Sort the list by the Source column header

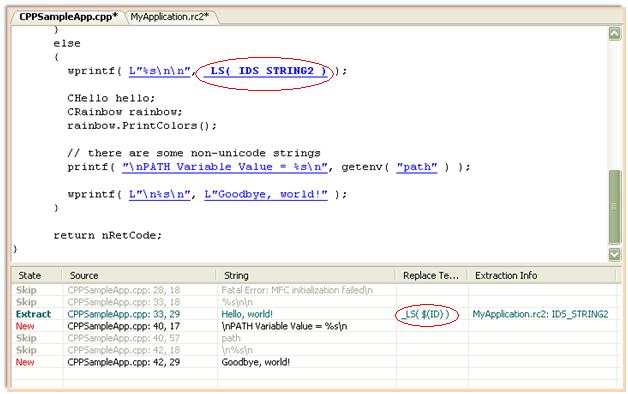(139, 275)
